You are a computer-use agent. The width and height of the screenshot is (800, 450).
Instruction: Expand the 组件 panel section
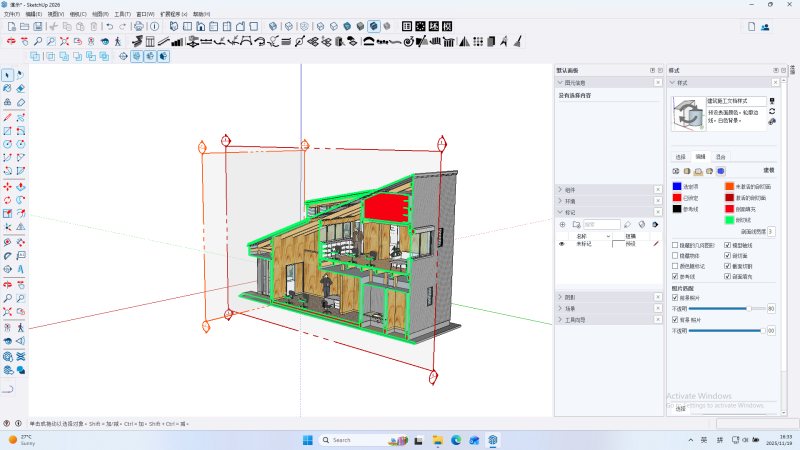pyautogui.click(x=570, y=188)
